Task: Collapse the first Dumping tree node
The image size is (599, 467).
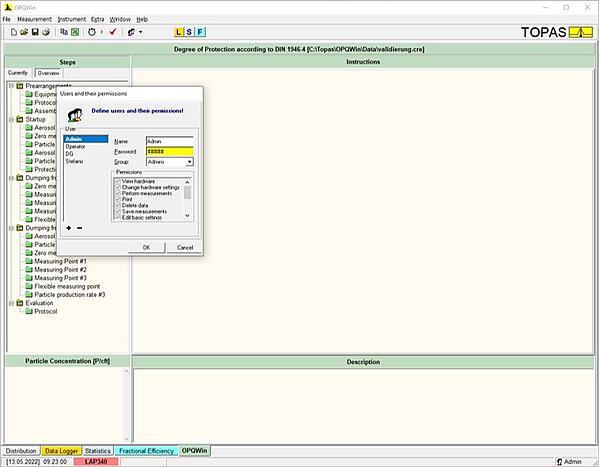Action: [x=11, y=178]
